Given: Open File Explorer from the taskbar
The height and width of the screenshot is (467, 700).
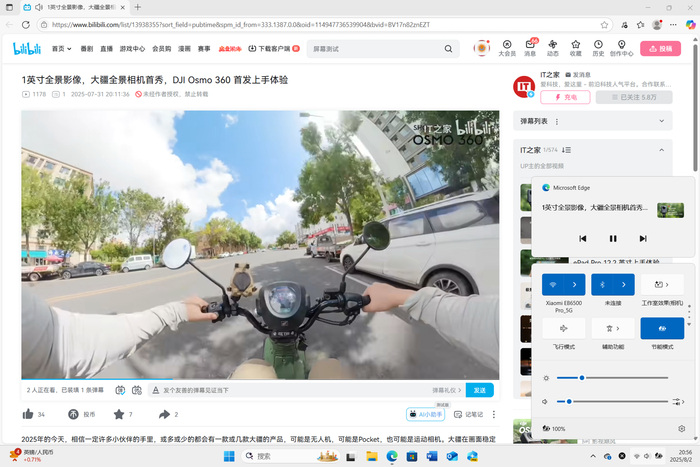Looking at the screenshot, I should [x=371, y=456].
